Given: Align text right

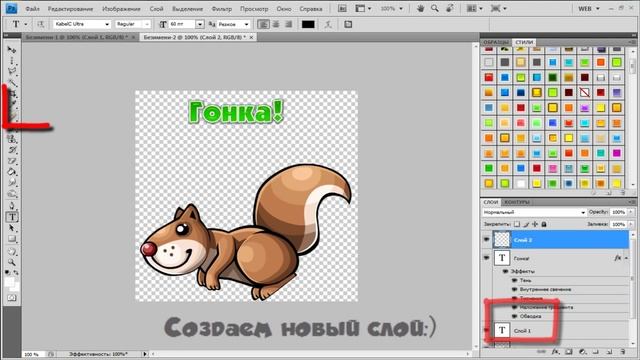Looking at the screenshot, I should (x=289, y=24).
